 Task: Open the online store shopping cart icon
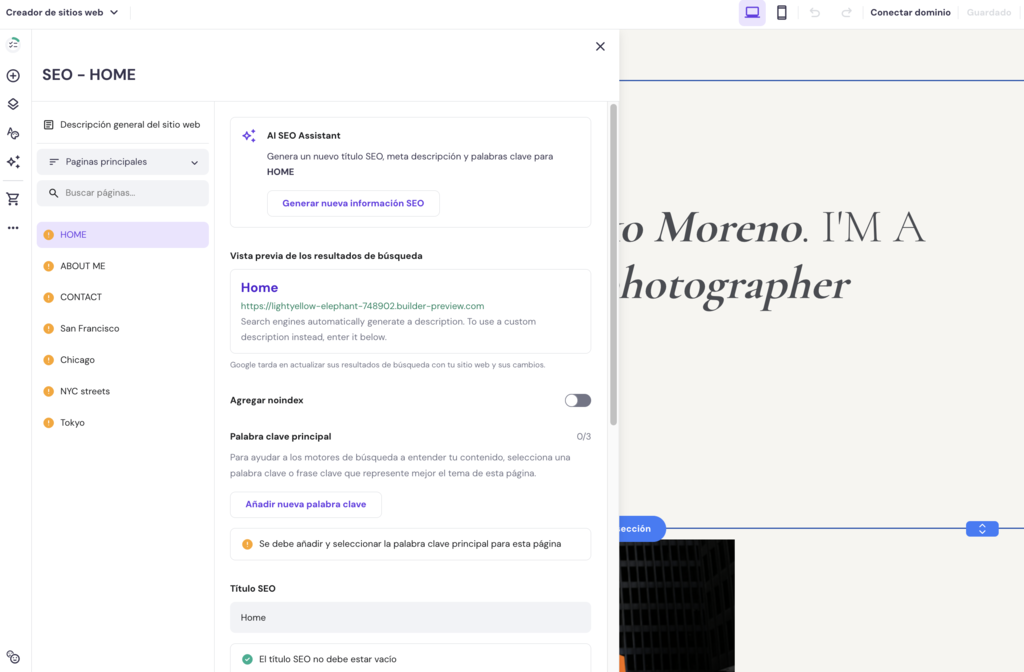click(13, 198)
